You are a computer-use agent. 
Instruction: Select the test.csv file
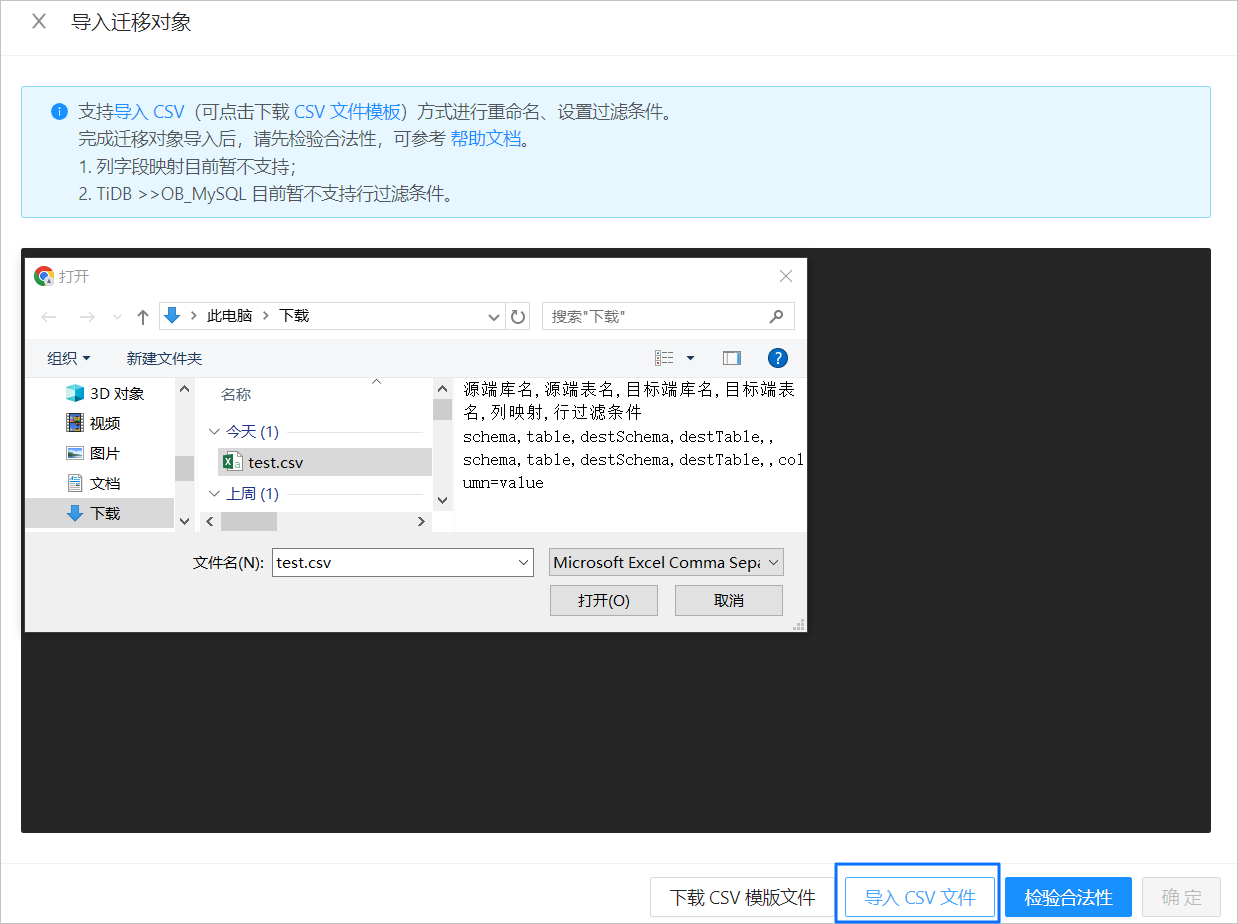[325, 462]
